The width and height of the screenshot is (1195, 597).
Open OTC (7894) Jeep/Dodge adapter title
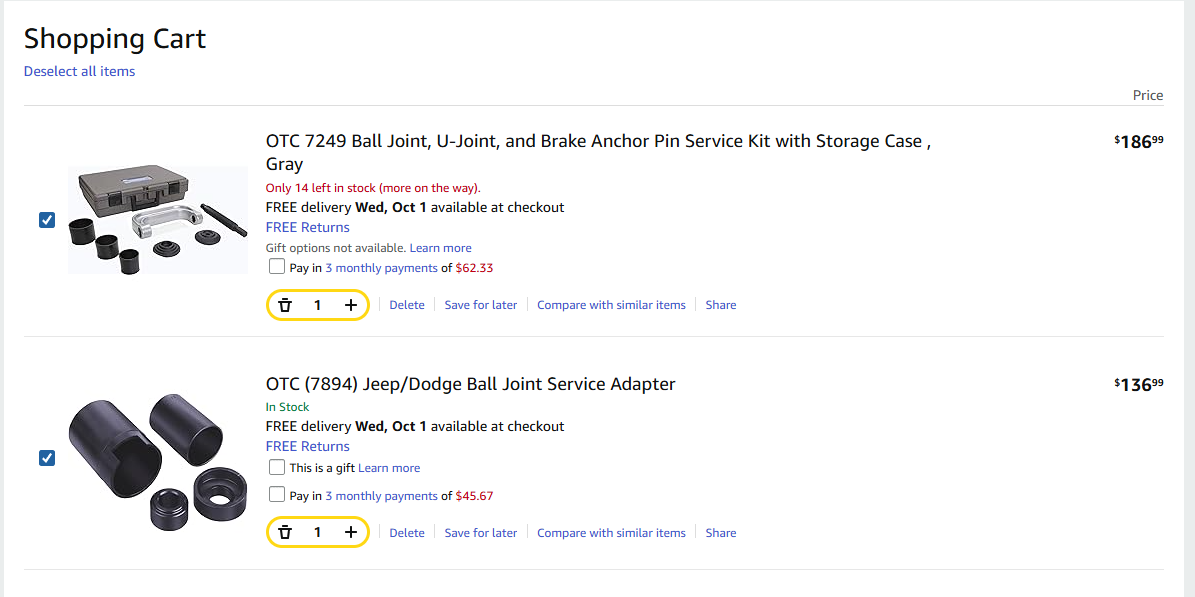pyautogui.click(x=470, y=384)
